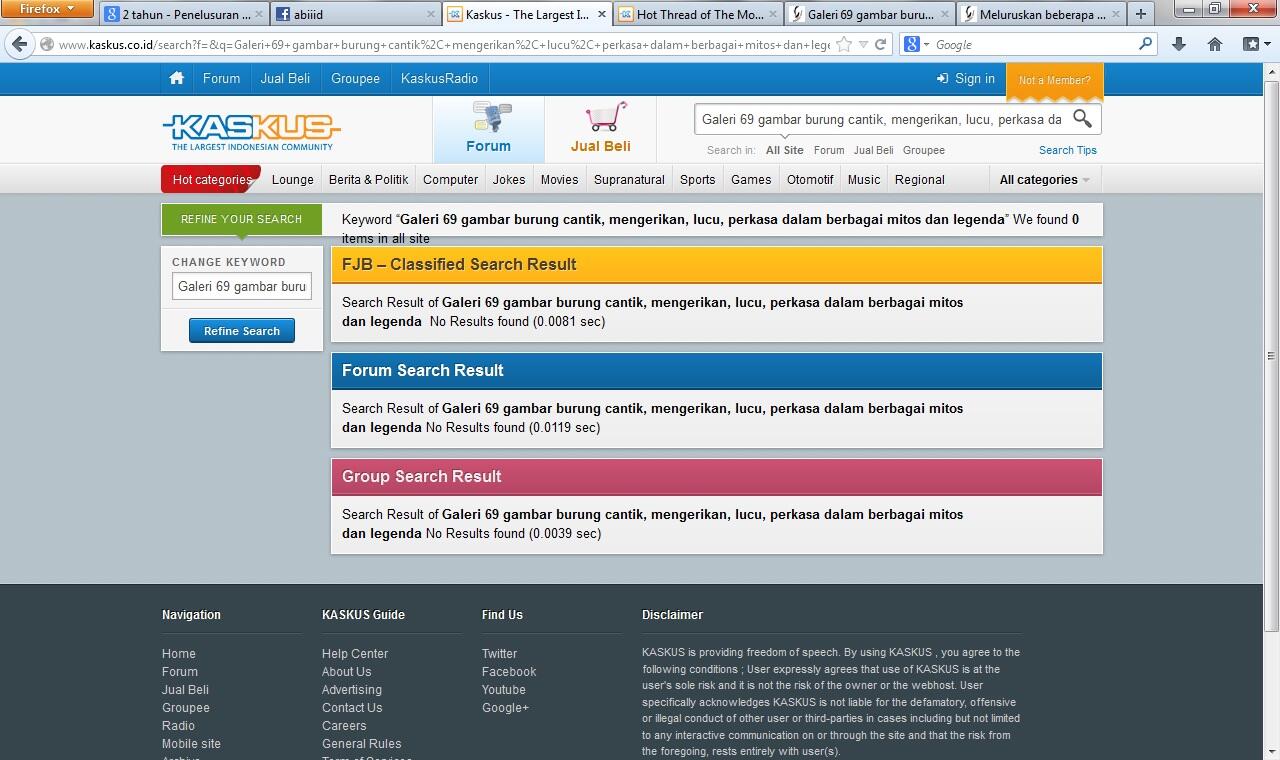Open Jual Beli in top navigation bar

pyautogui.click(x=285, y=78)
